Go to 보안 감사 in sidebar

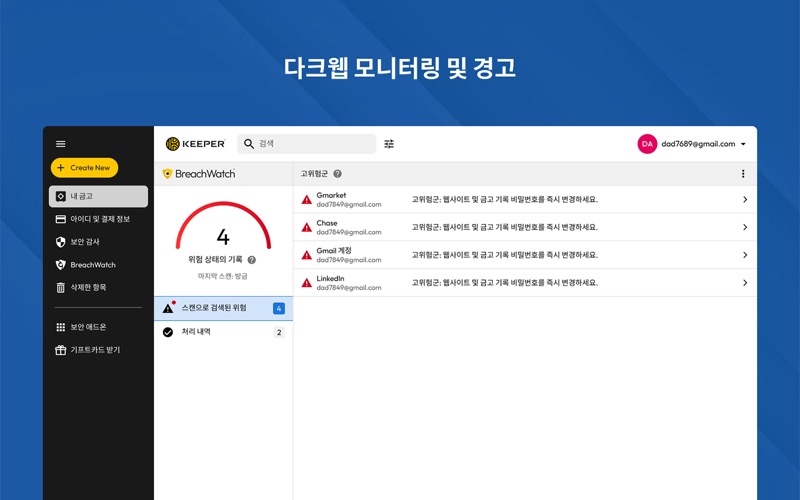click(x=98, y=242)
